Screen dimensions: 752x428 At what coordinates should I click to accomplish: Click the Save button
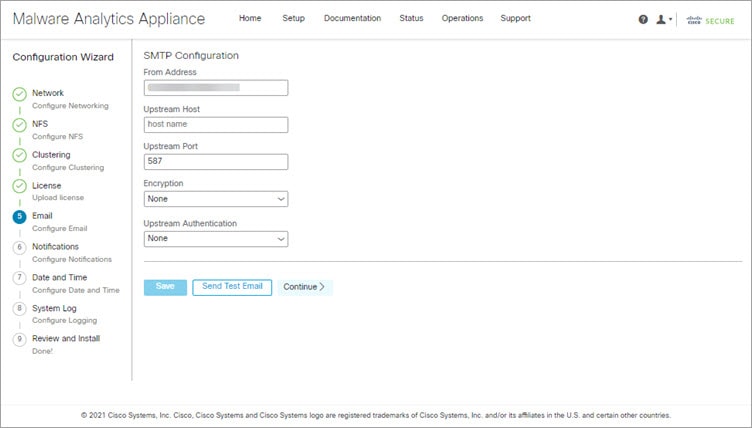(165, 287)
